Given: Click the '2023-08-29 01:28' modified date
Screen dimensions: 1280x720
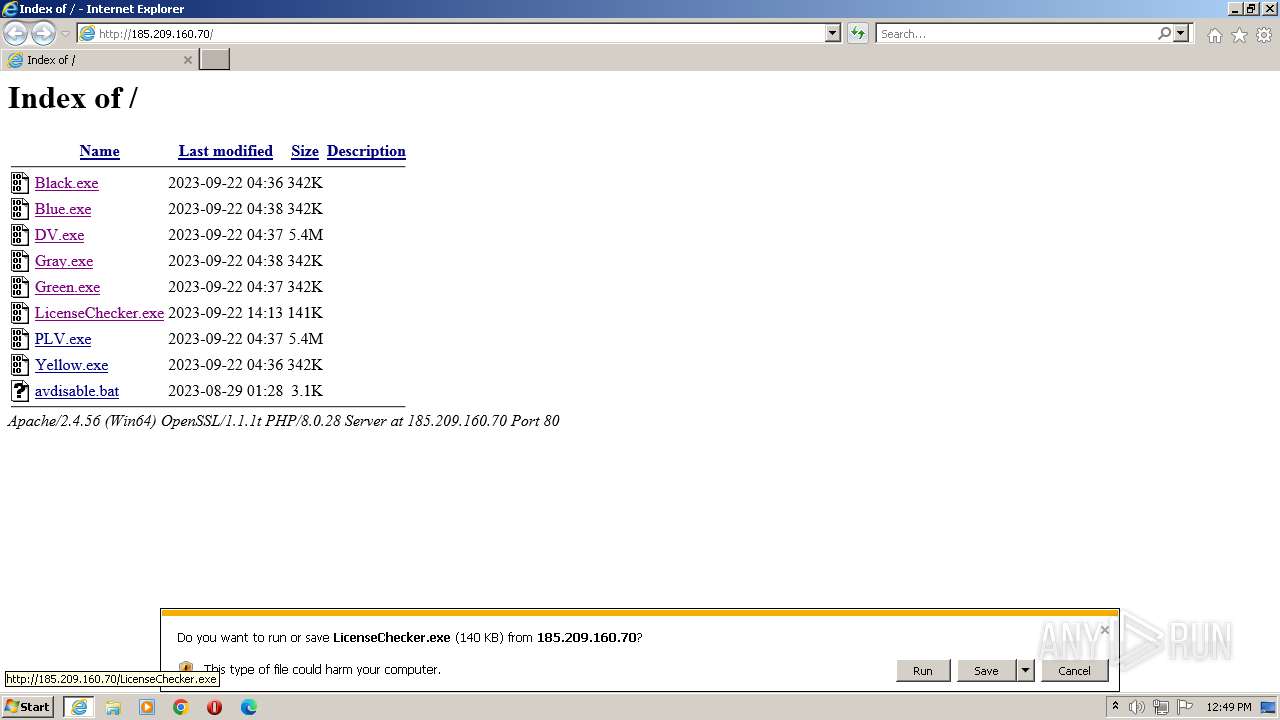Looking at the screenshot, I should 225,391.
